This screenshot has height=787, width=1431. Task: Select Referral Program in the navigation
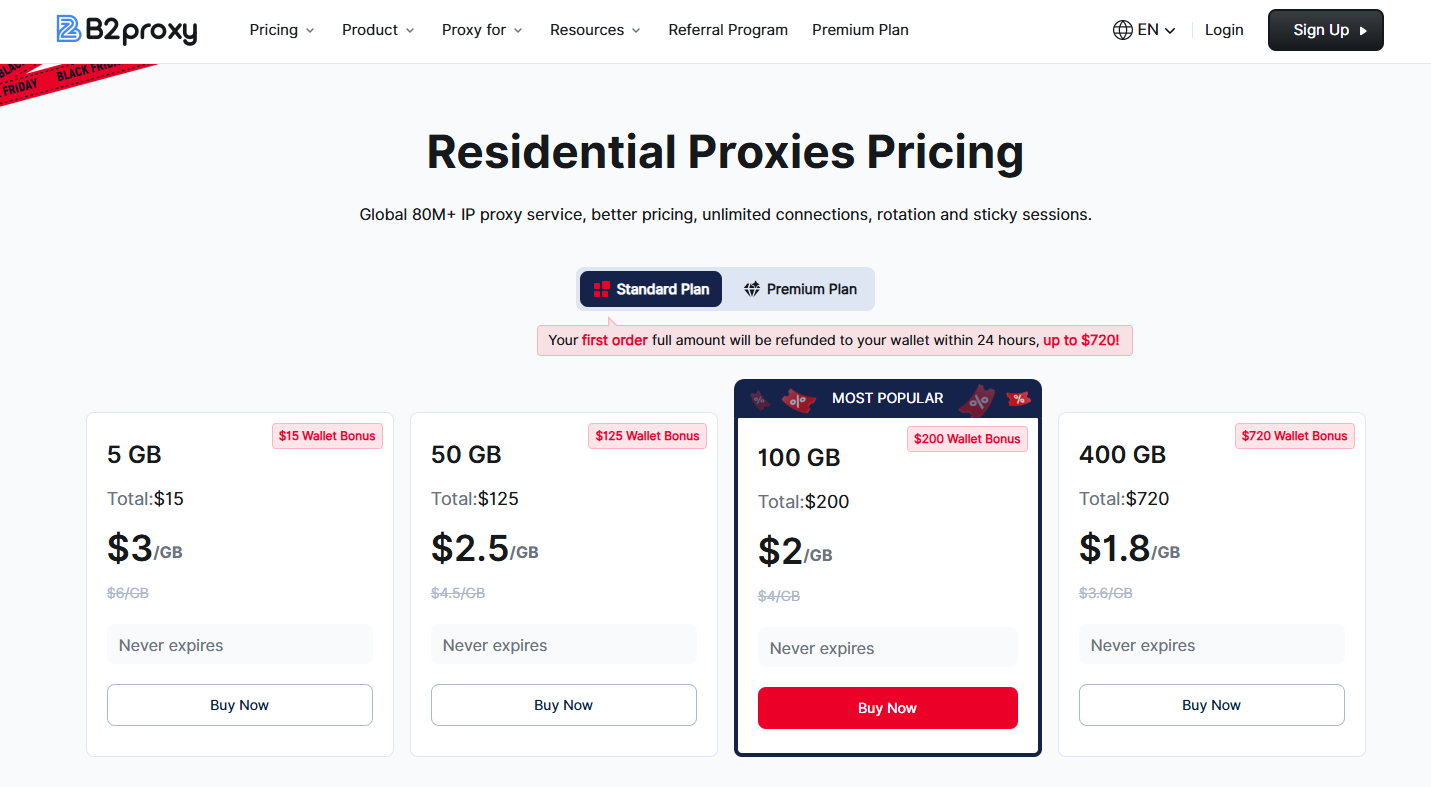coord(728,30)
